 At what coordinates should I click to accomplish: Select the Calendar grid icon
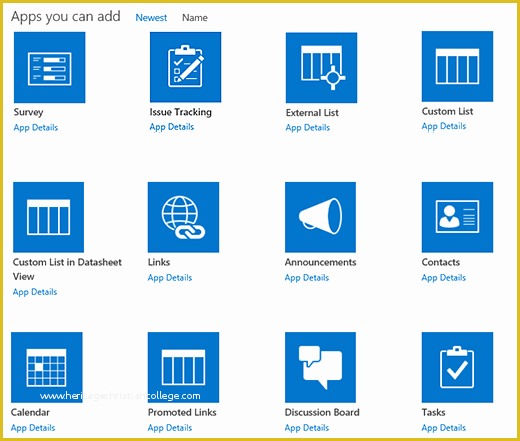tap(47, 367)
